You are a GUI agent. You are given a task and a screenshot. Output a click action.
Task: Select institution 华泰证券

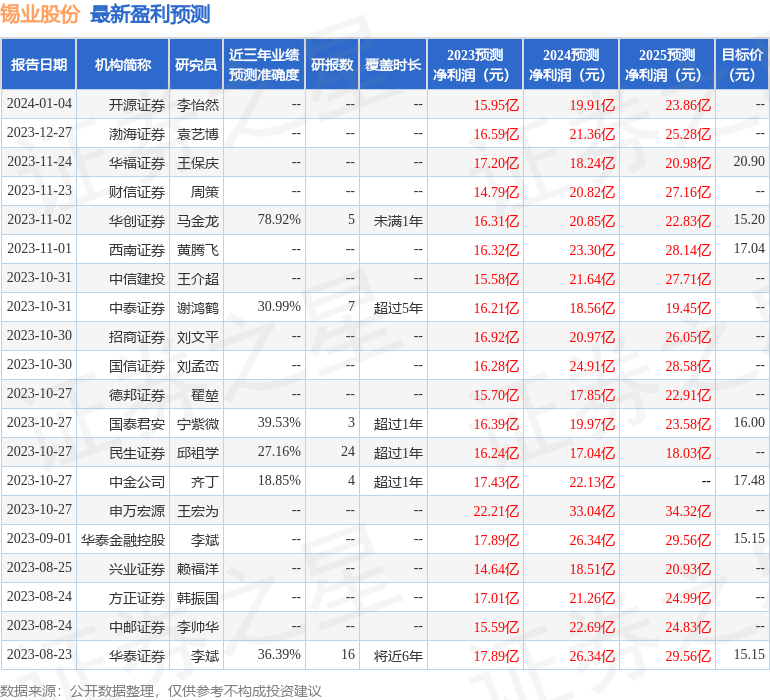pos(137,656)
